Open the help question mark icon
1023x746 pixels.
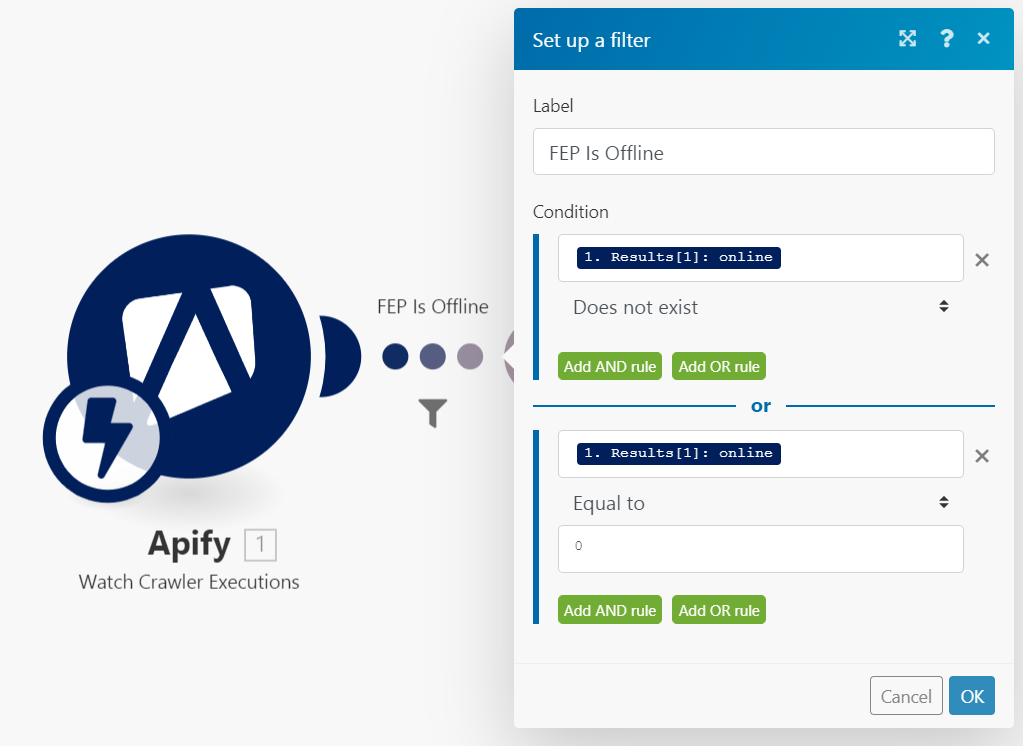tap(946, 39)
